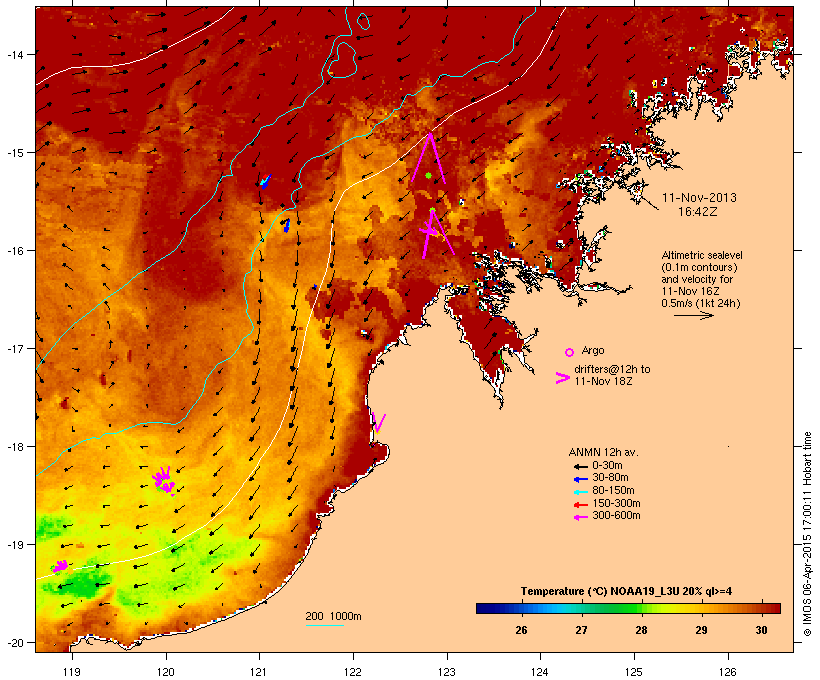Click the latitude axis label -14
This screenshot has width=820, height=680.
pos(15,54)
